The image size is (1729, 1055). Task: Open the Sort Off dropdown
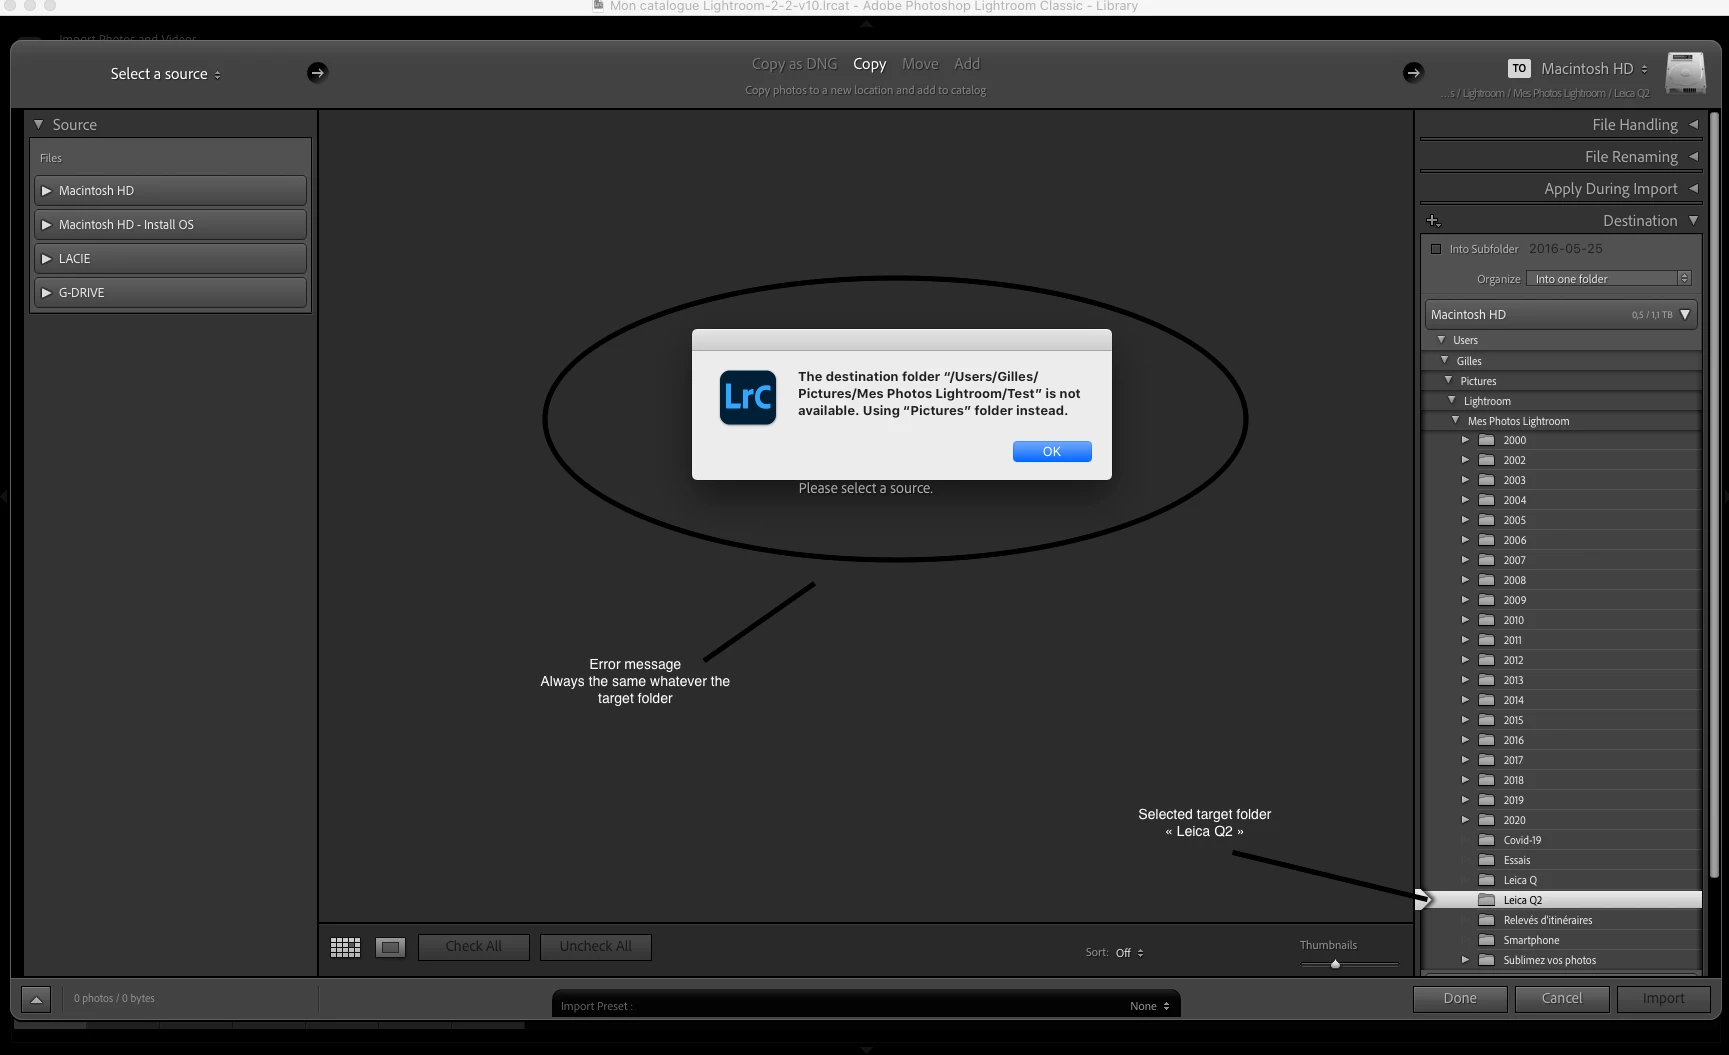1129,953
